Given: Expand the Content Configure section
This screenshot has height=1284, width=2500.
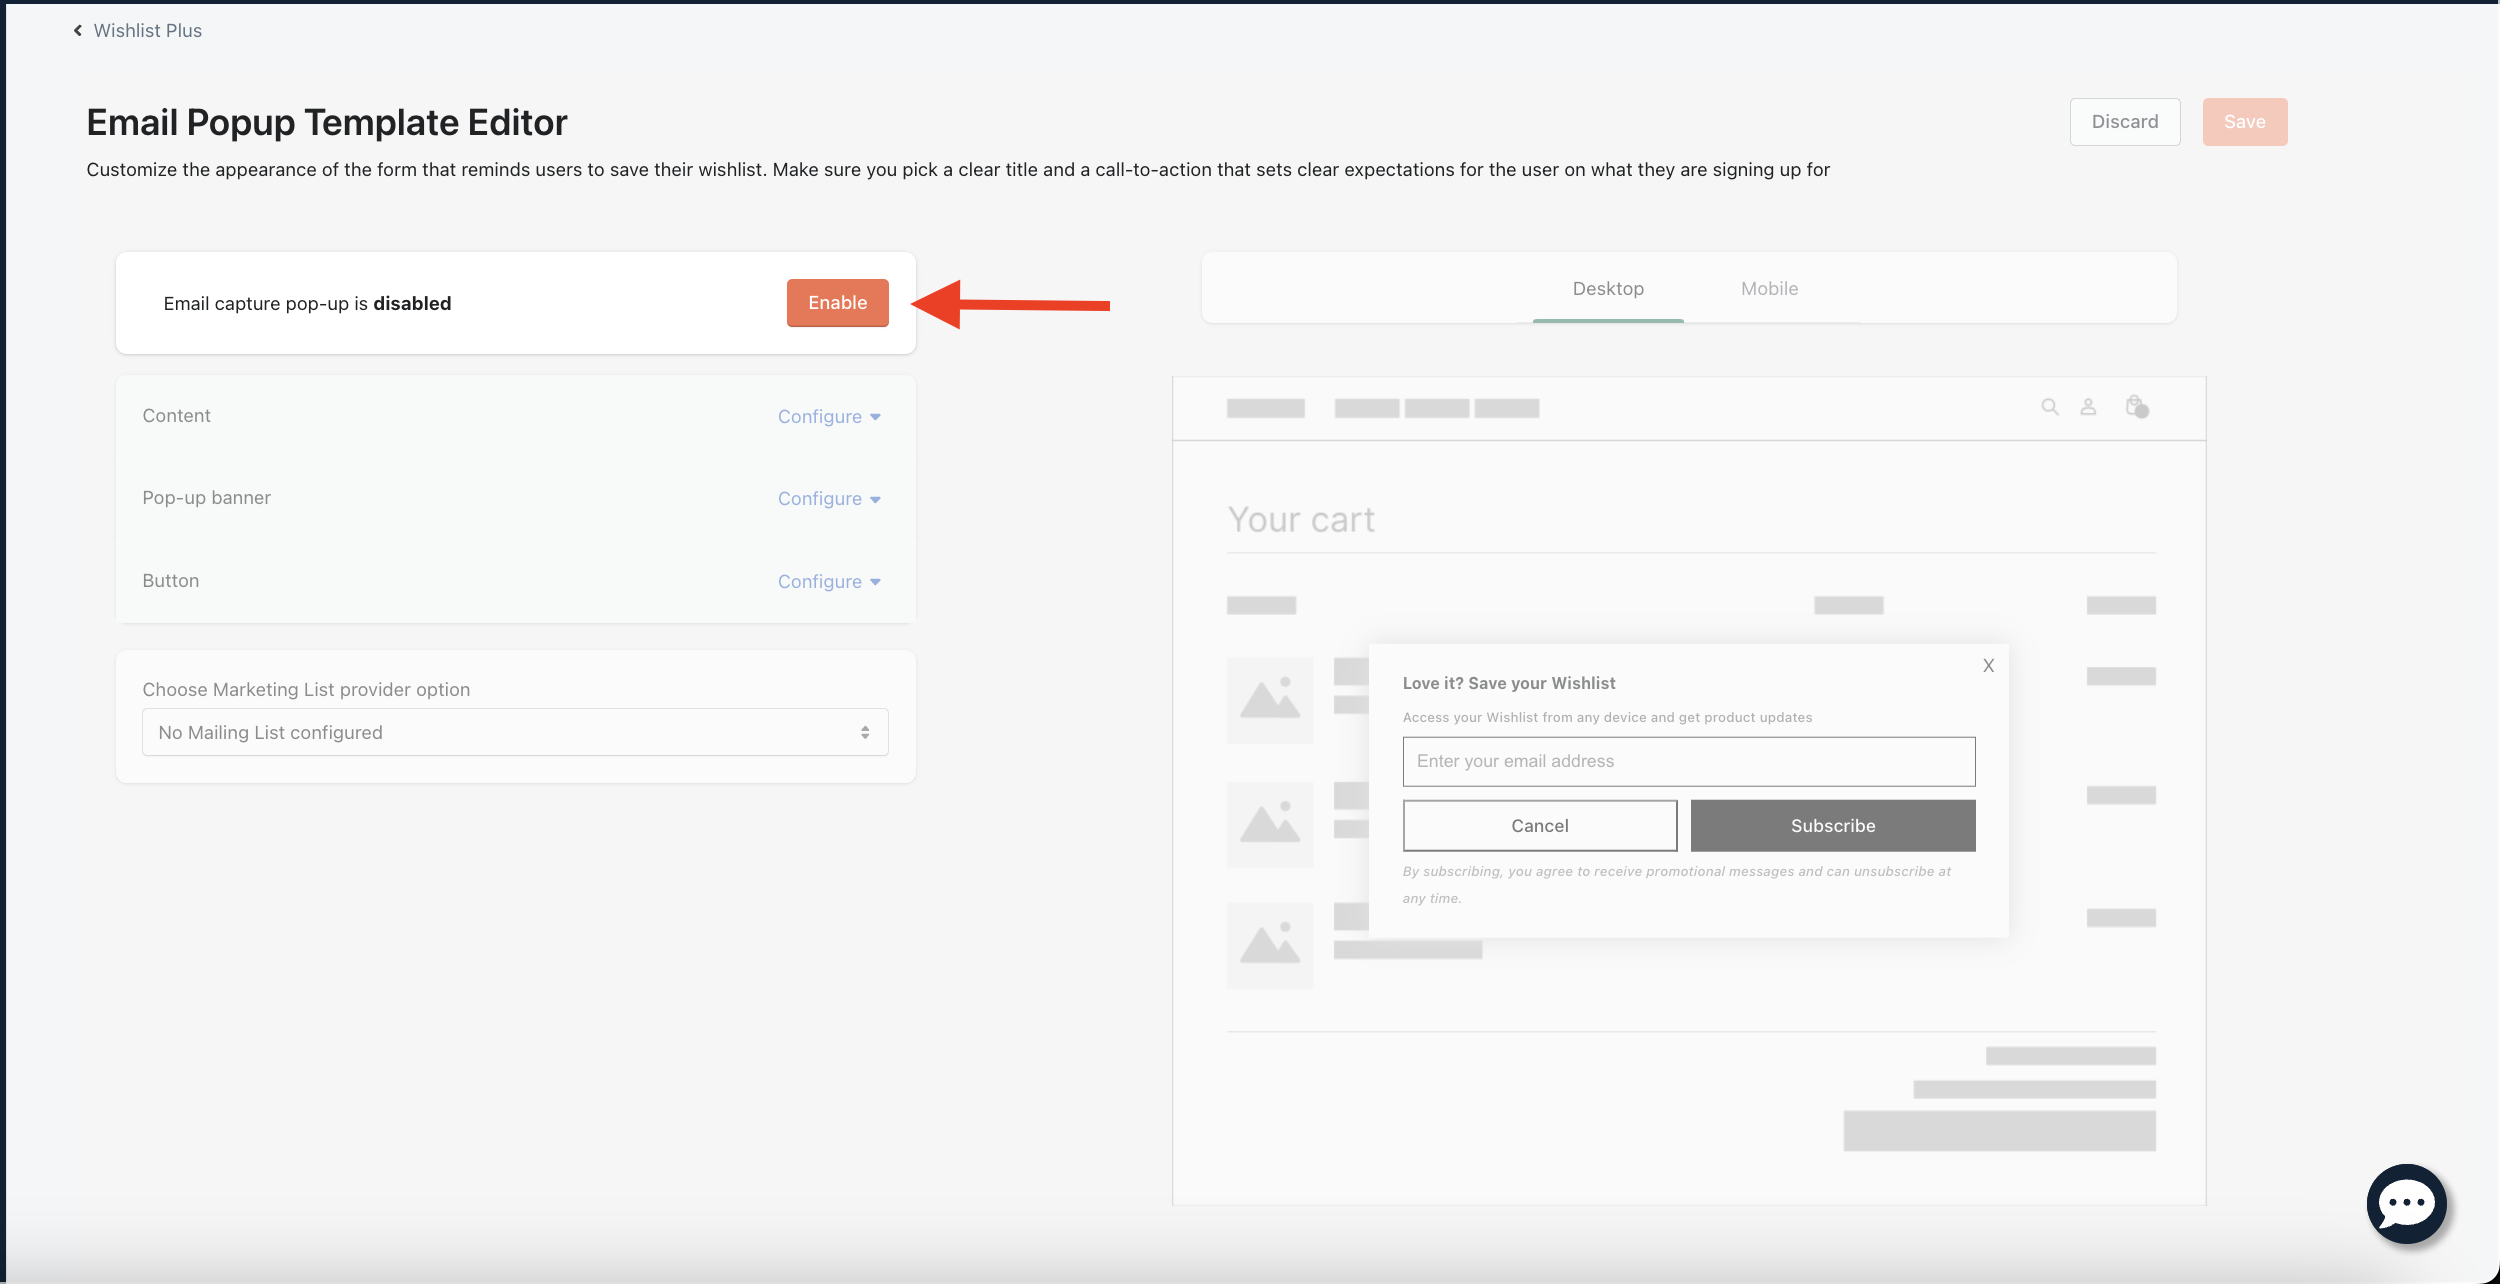Looking at the screenshot, I should pyautogui.click(x=828, y=417).
